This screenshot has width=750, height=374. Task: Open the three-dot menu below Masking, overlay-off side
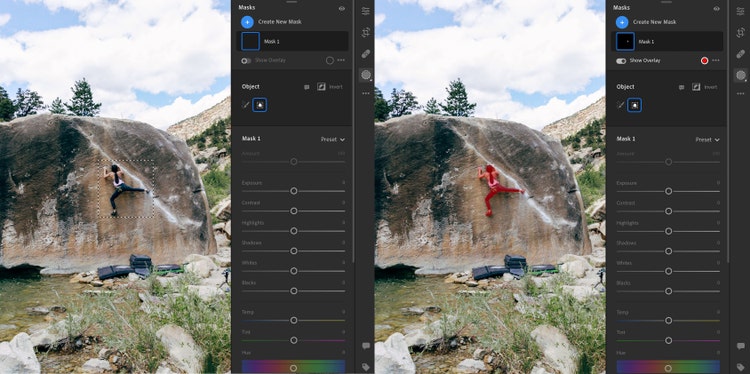tap(366, 93)
